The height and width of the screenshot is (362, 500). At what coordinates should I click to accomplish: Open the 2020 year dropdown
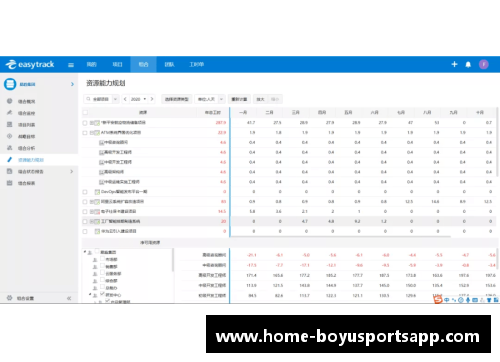click(138, 99)
